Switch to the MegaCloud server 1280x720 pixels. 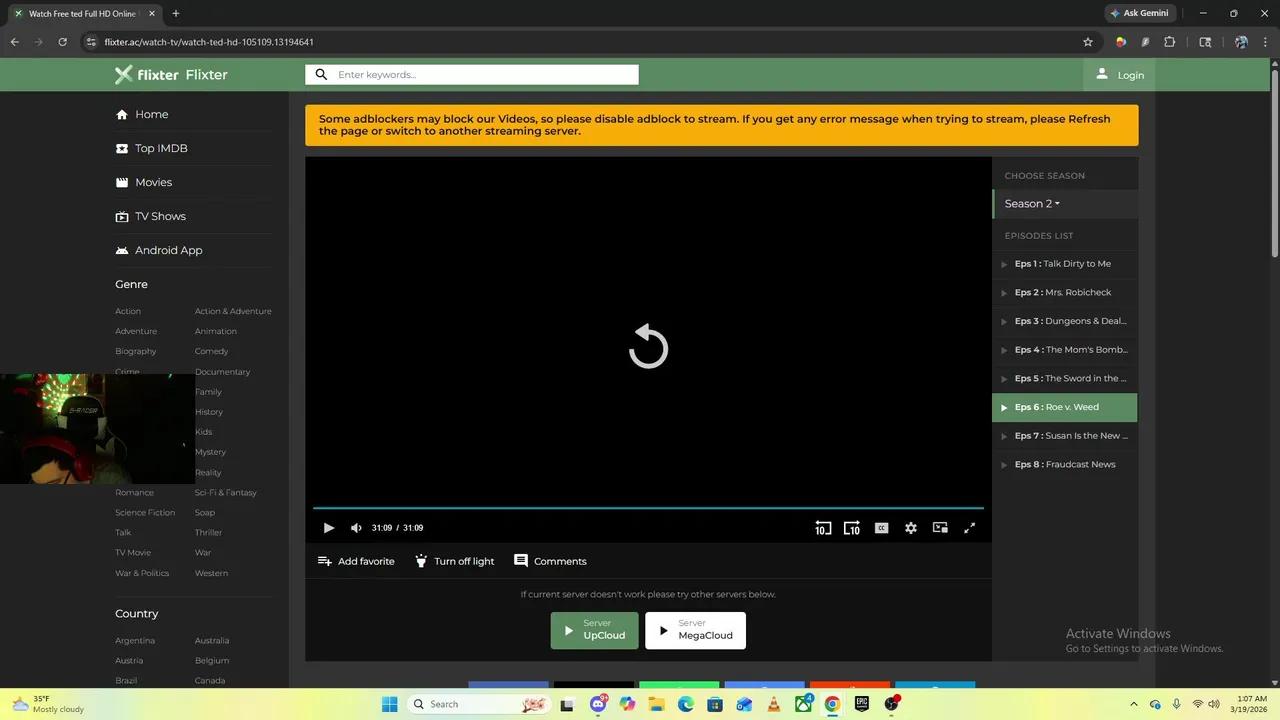coord(695,631)
